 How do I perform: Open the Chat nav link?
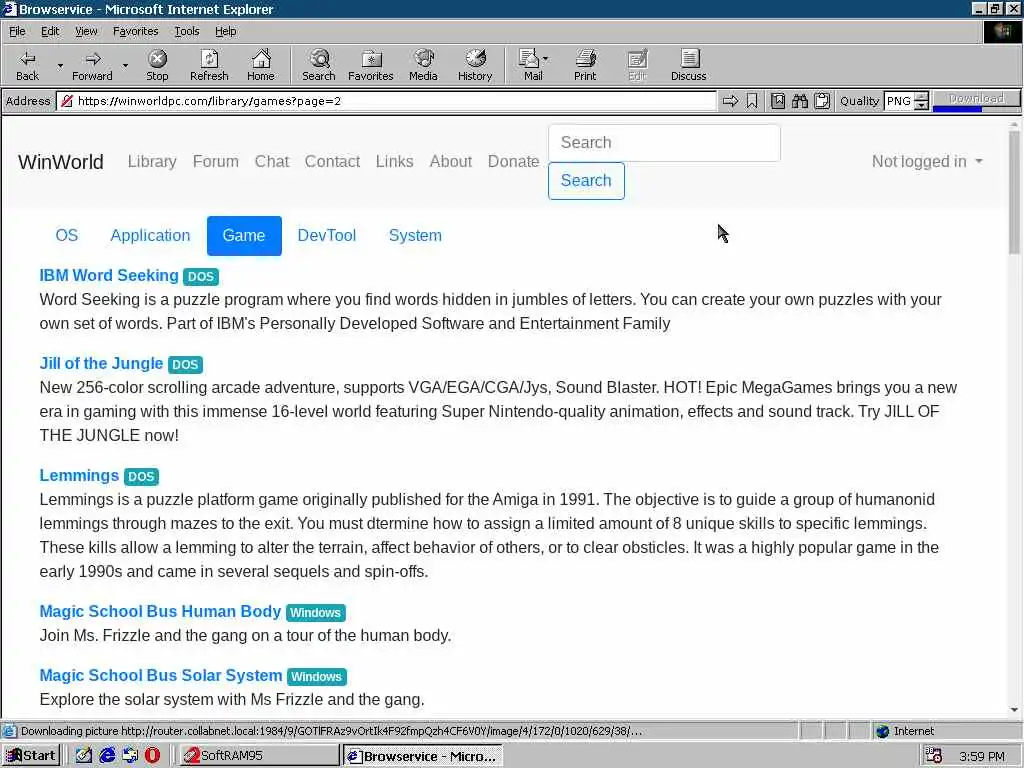pyautogui.click(x=272, y=161)
